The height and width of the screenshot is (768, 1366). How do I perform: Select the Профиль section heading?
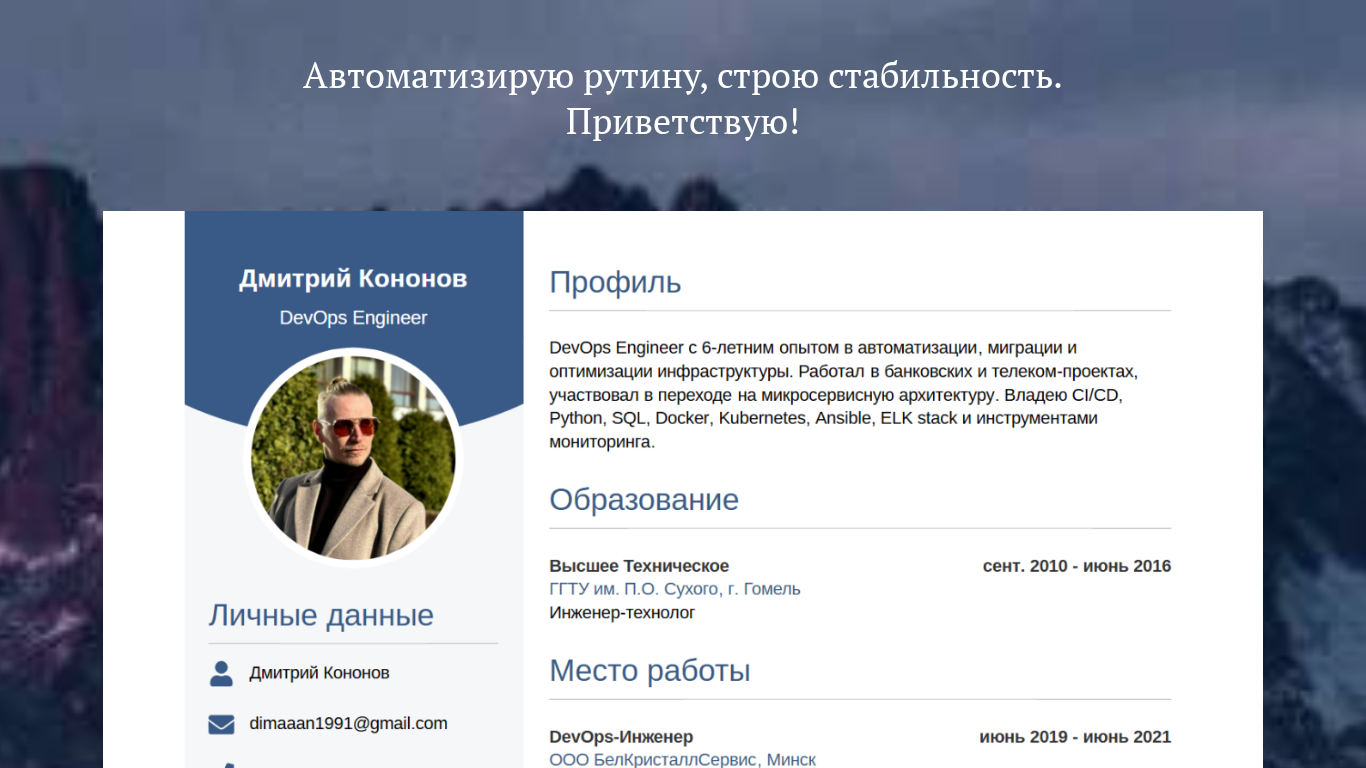point(615,283)
